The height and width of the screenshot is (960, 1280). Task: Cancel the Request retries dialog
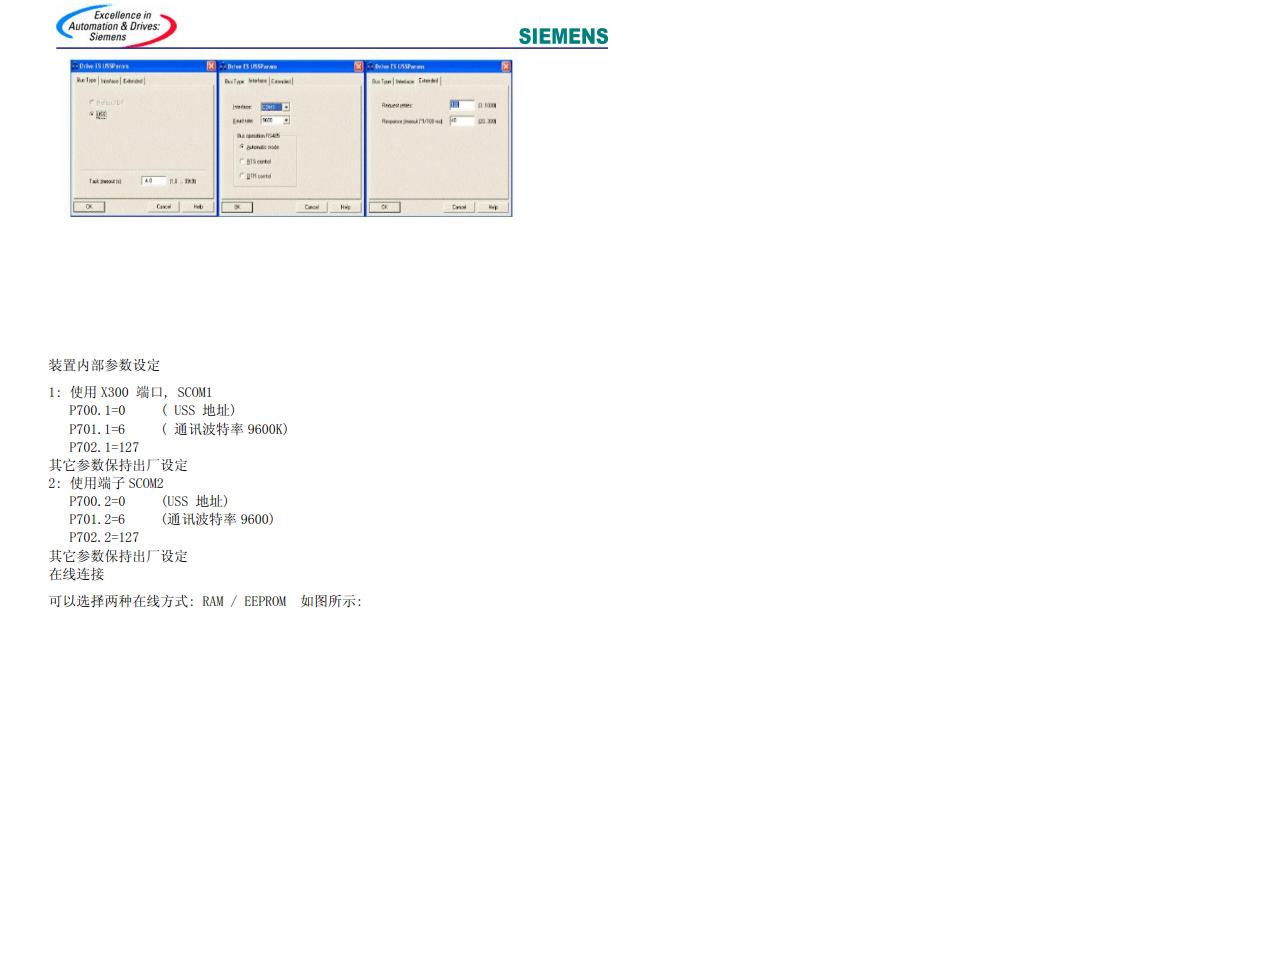[458, 207]
